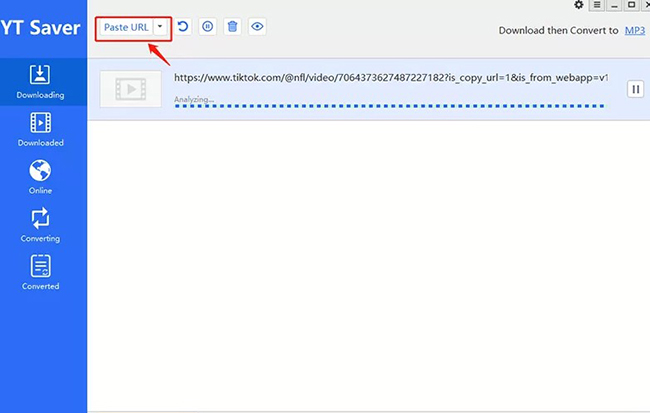Viewport: 650px width, 413px height.
Task: Open the settings gear icon
Action: coord(578,5)
